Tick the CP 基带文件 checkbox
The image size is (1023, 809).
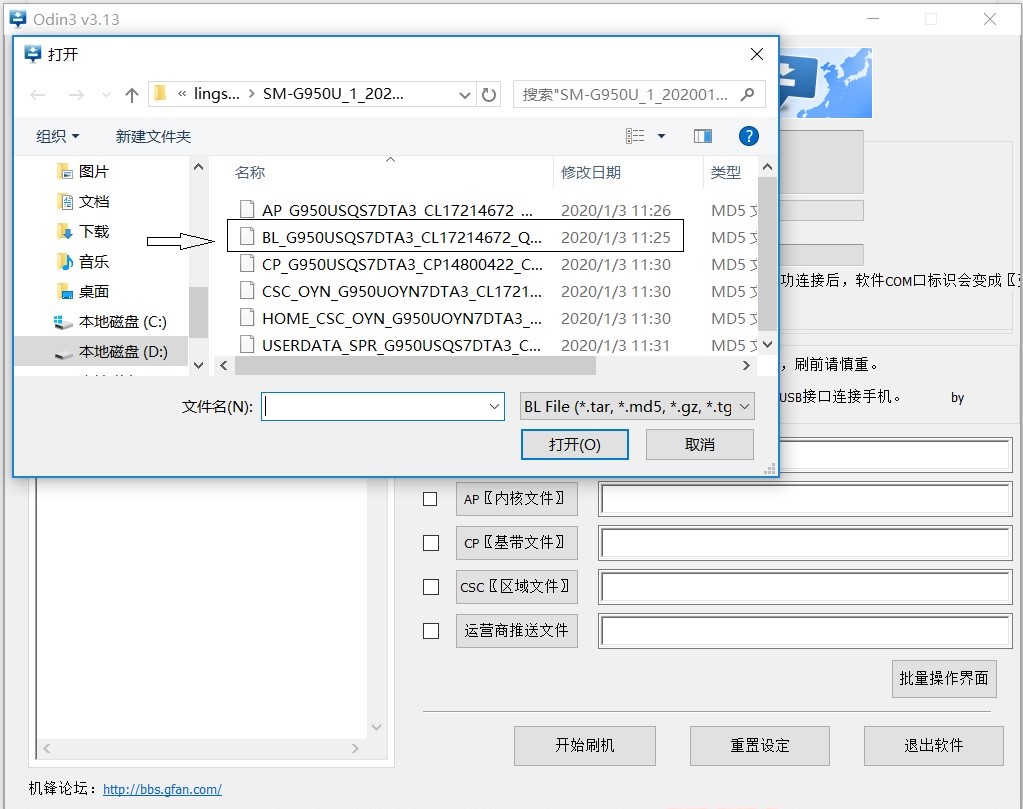(x=431, y=543)
